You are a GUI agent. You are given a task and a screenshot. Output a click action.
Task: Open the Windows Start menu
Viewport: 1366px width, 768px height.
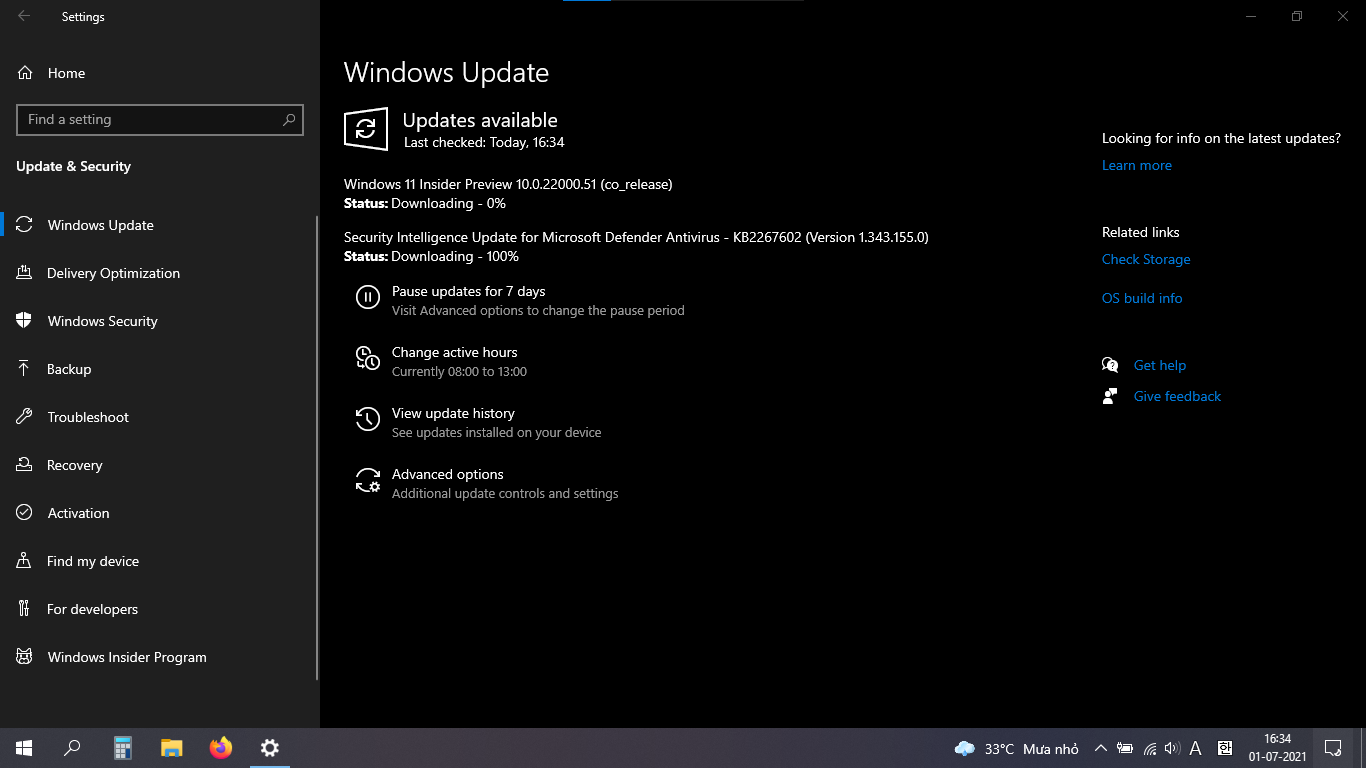[24, 748]
